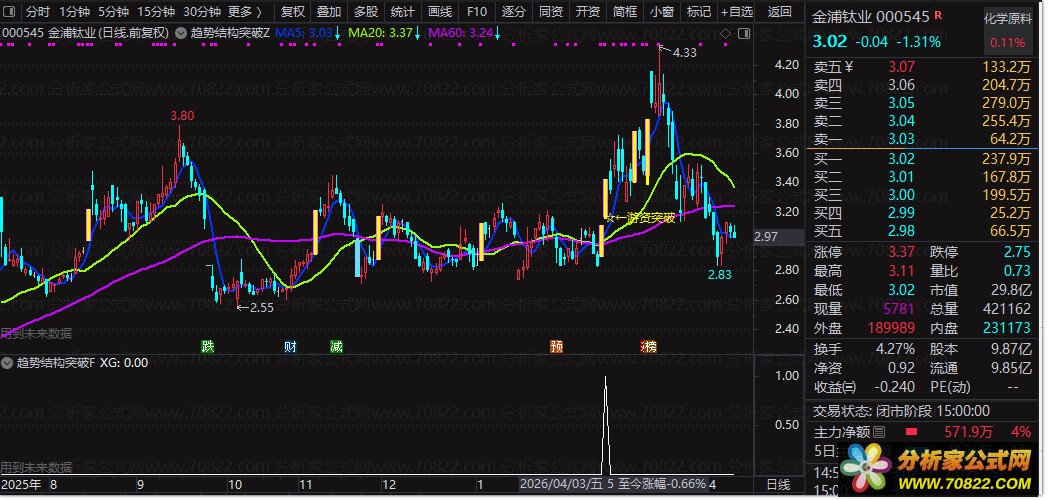The height and width of the screenshot is (500, 1048).
Task: Click the 统计 statistics button
Action: [x=402, y=11]
